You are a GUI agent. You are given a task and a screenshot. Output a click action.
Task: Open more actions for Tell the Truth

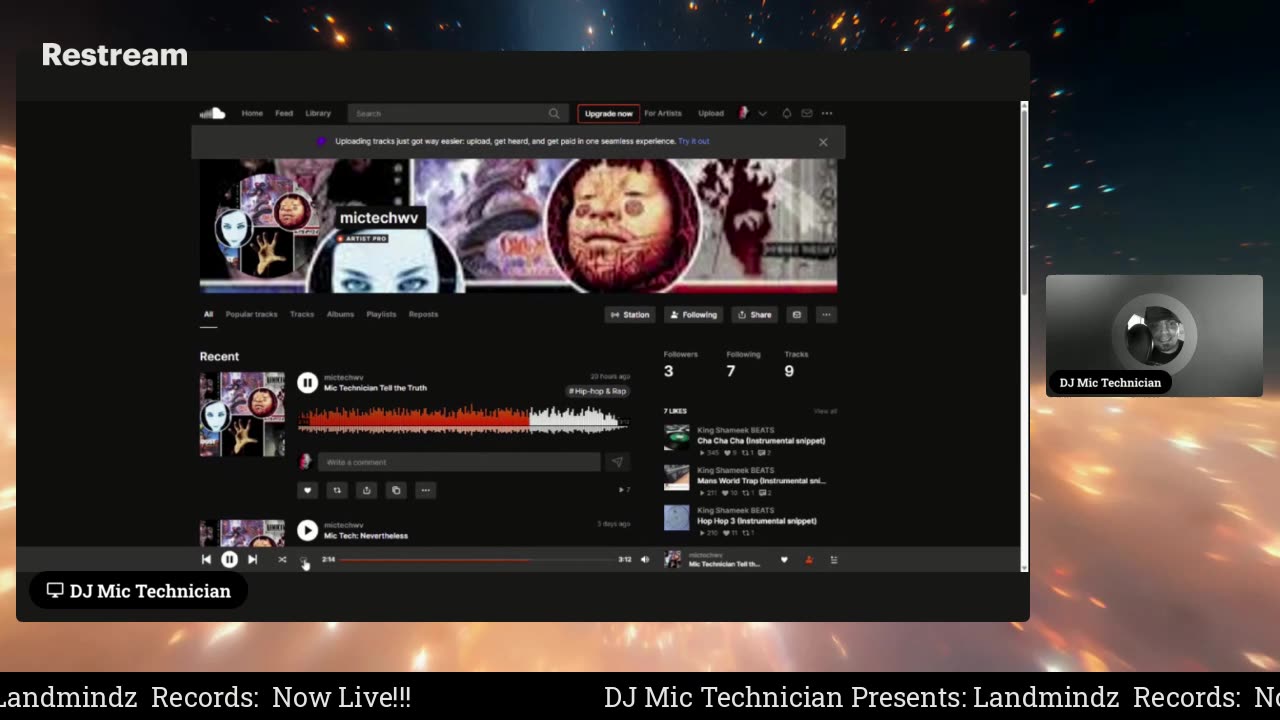426,490
